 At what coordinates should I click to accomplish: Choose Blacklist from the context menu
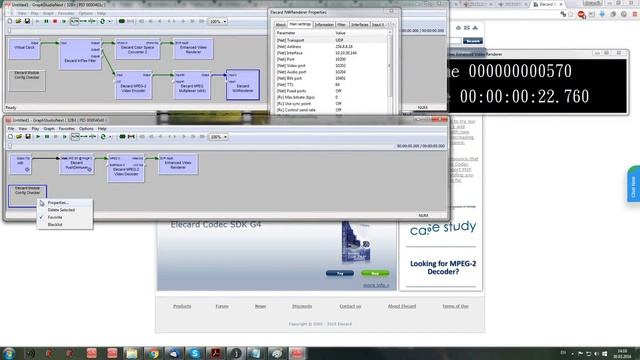coord(65,224)
